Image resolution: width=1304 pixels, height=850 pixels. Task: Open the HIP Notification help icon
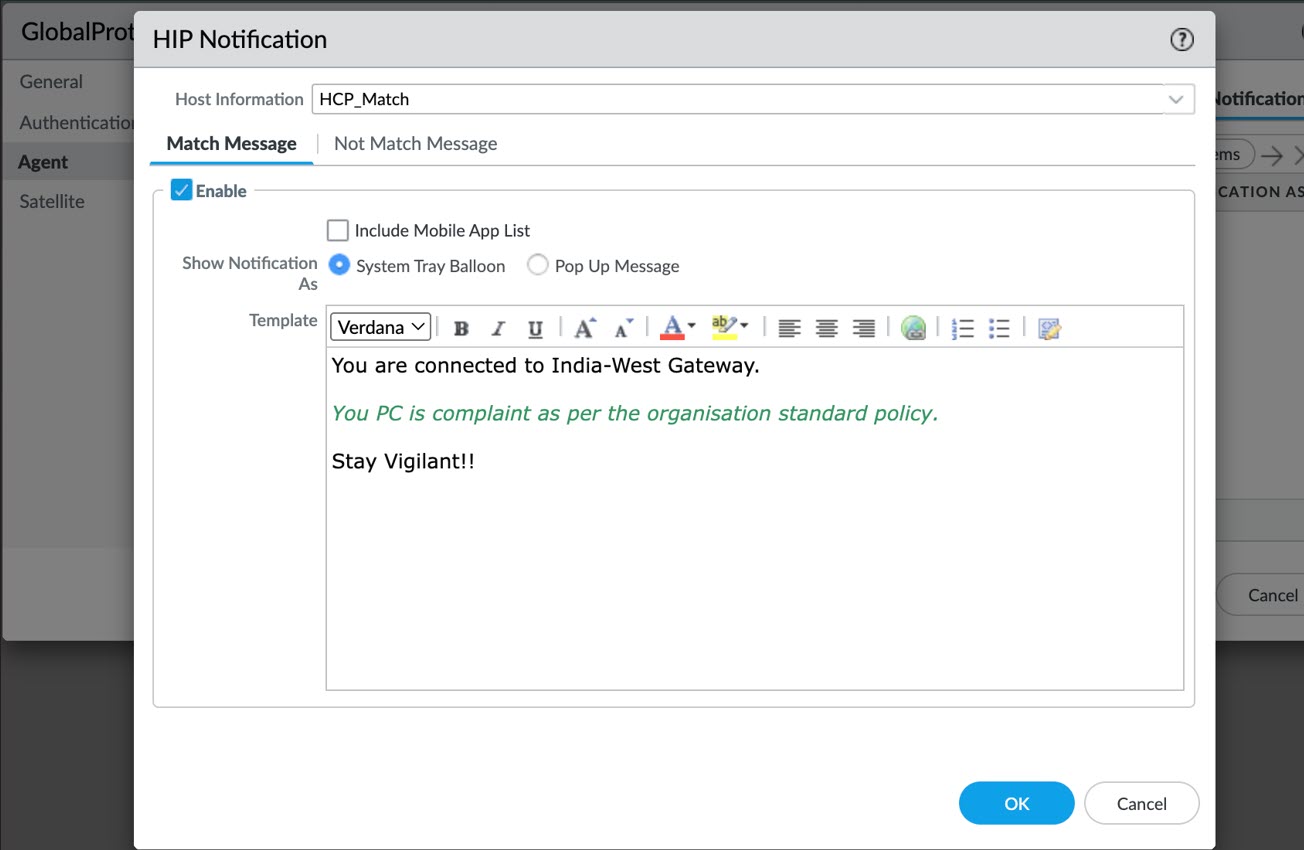1181,40
